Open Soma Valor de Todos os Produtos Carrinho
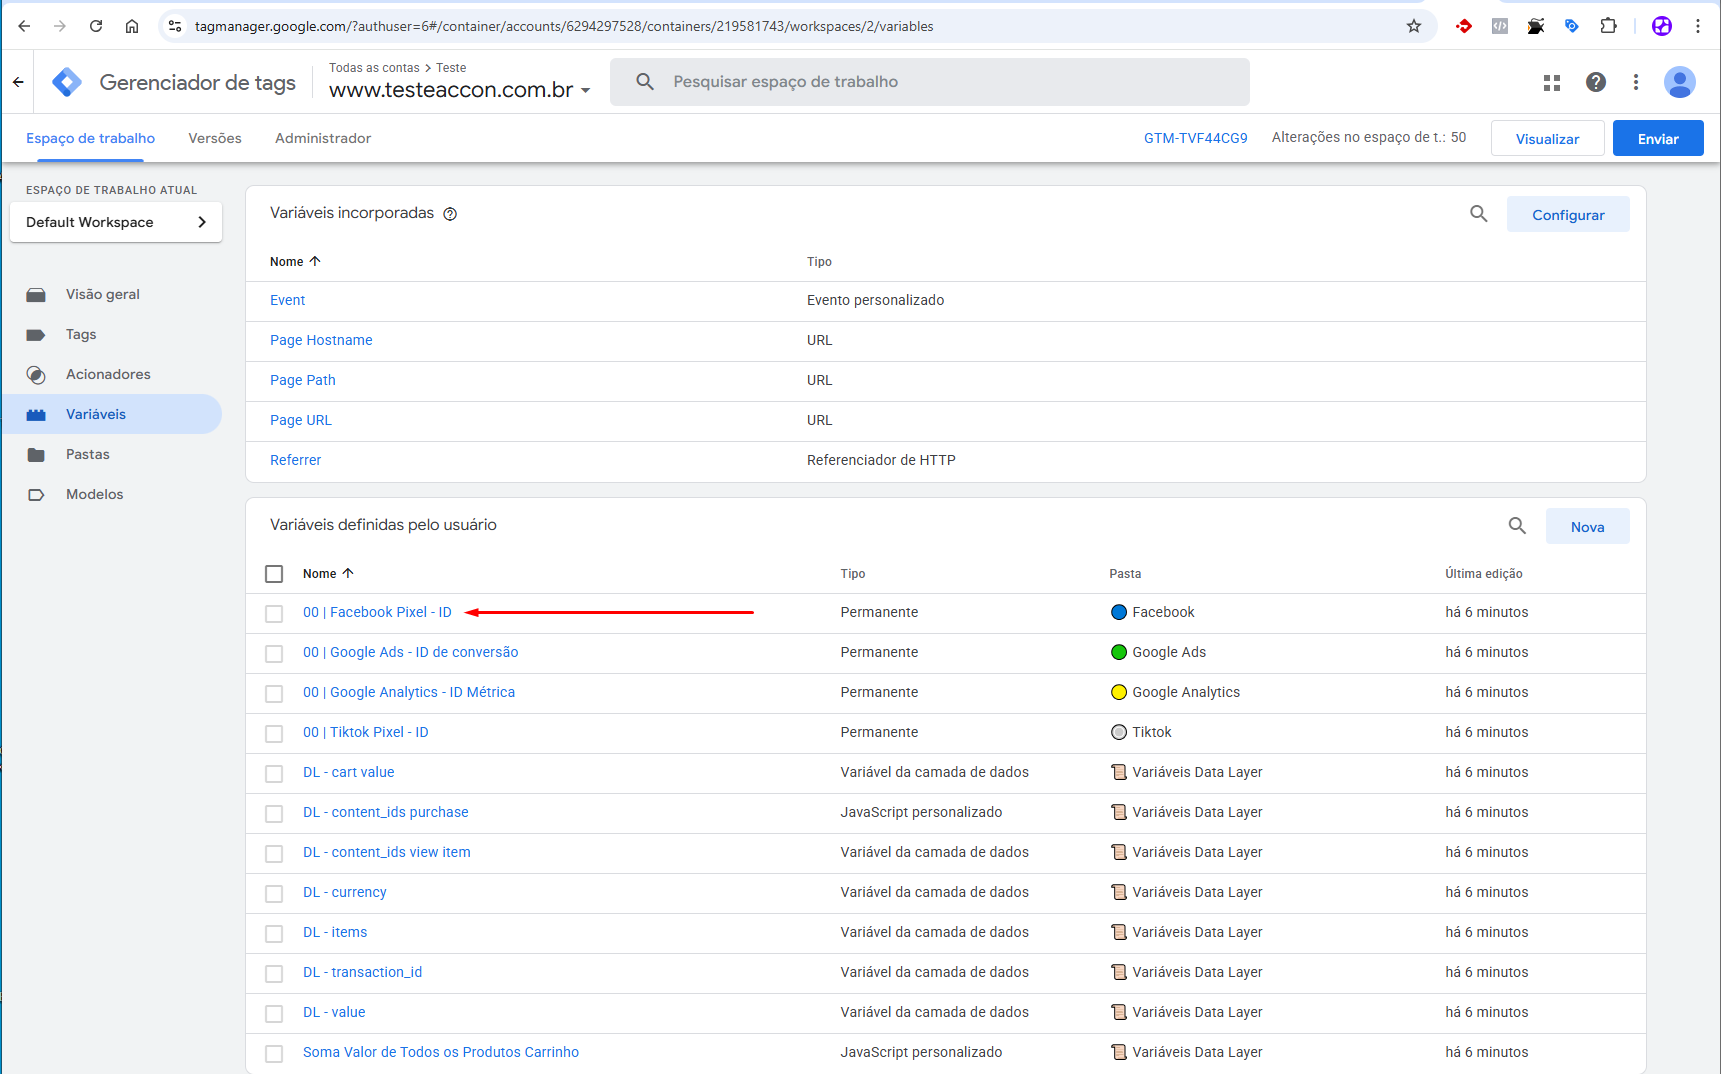Screen dimensions: 1721x1074 tap(441, 1052)
